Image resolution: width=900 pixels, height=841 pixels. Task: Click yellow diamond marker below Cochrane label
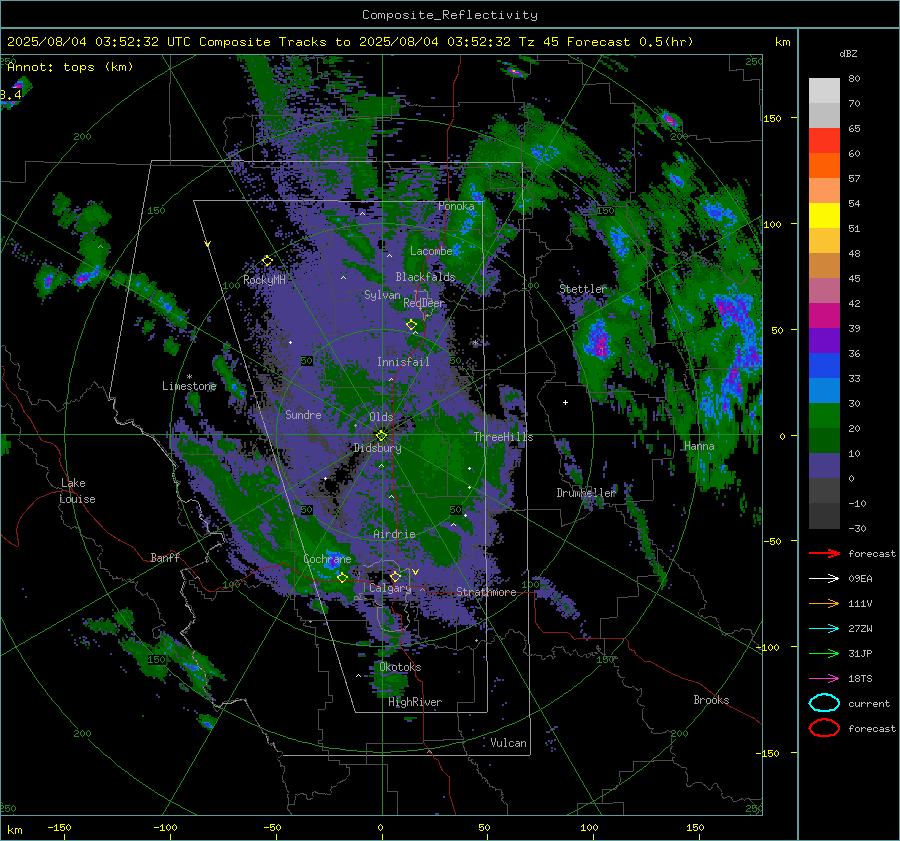click(343, 578)
